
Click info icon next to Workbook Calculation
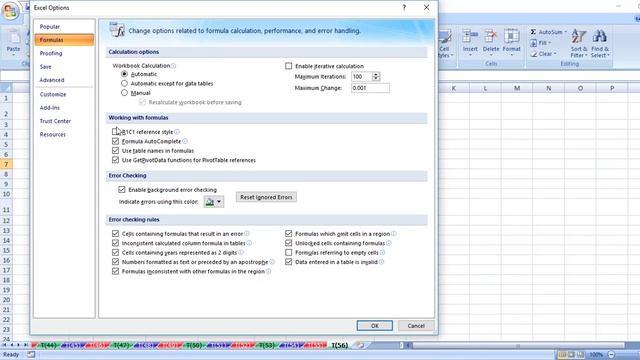(x=173, y=66)
